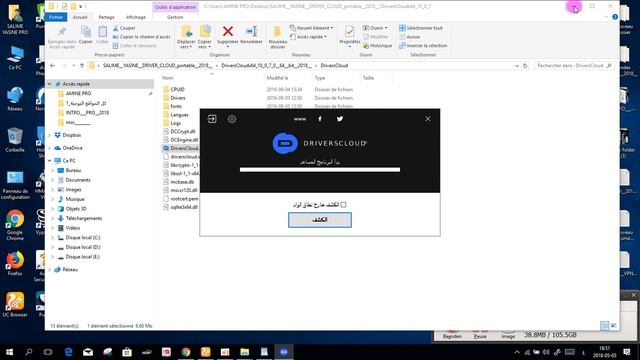The image size is (640, 360).
Task: Click Inverser la sélection
Action: (423, 46)
